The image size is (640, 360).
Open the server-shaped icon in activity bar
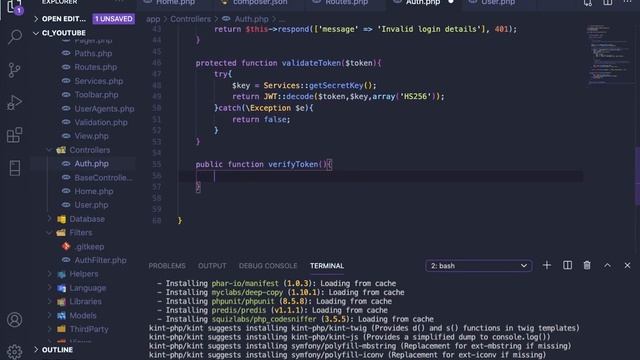click(15, 168)
